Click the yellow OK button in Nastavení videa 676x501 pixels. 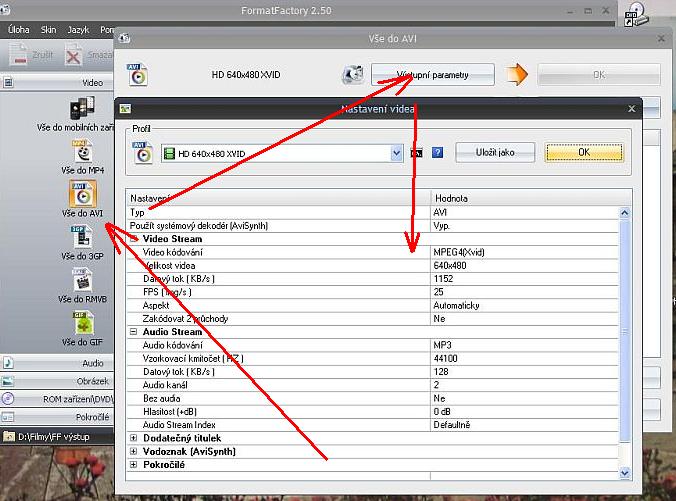tap(584, 153)
